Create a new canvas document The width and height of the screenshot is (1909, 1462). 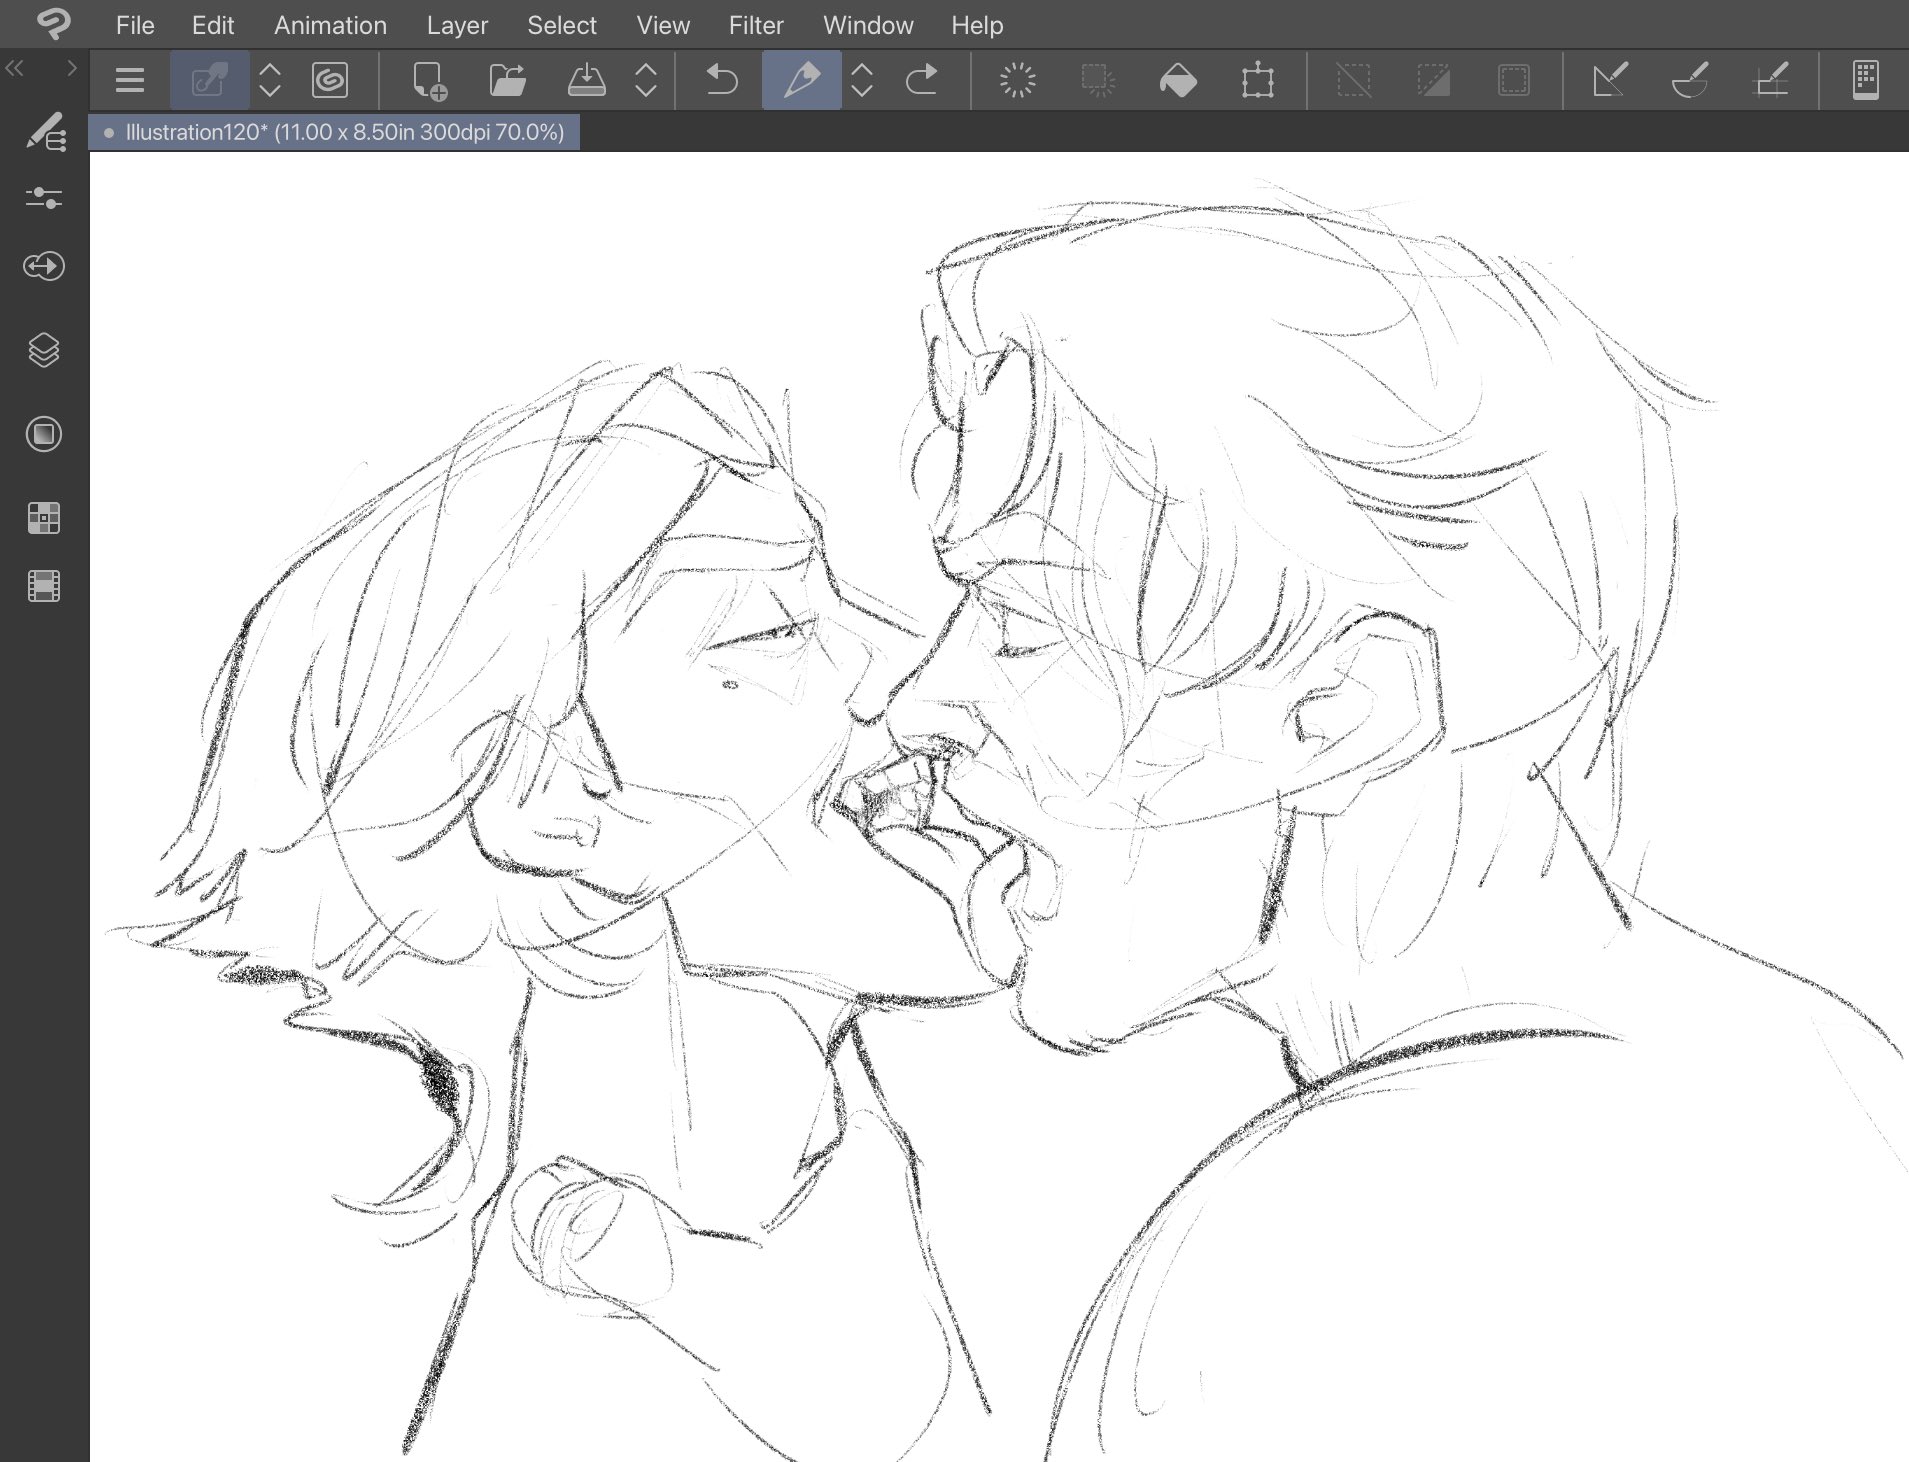point(429,80)
